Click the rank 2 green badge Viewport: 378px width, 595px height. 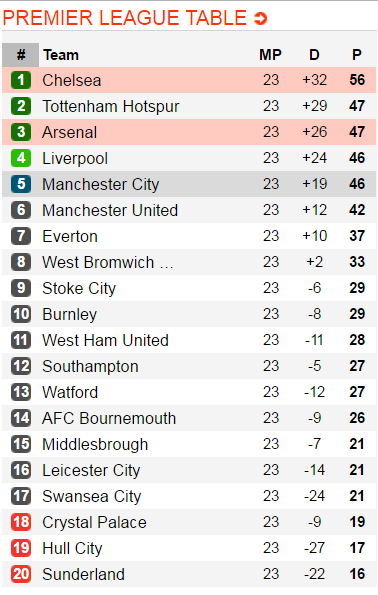[x=21, y=106]
